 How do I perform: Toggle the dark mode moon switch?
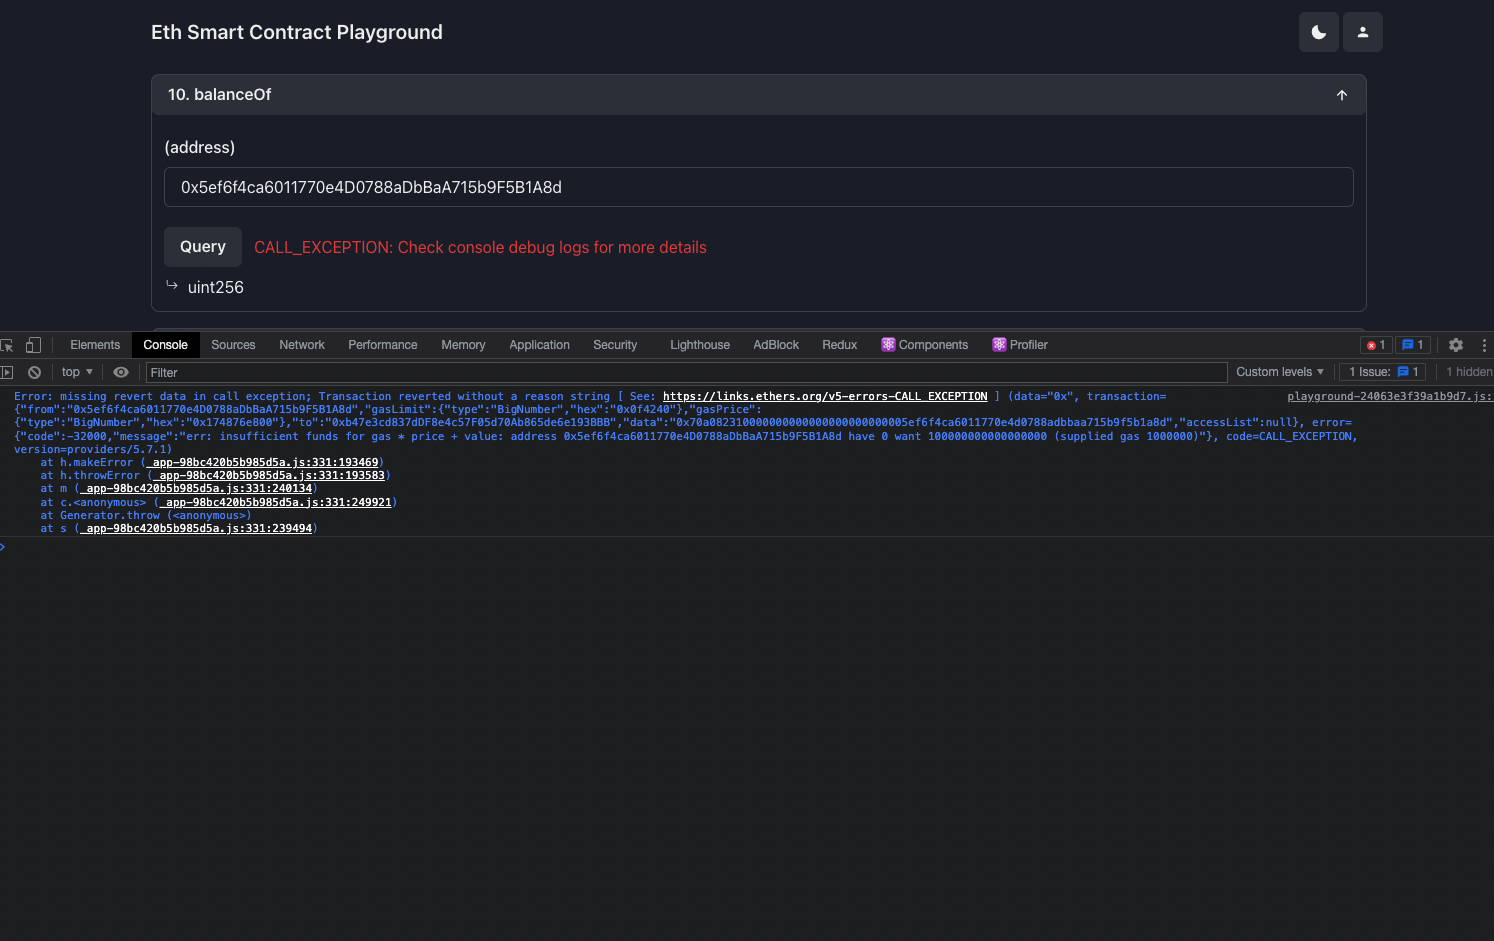[x=1318, y=31]
